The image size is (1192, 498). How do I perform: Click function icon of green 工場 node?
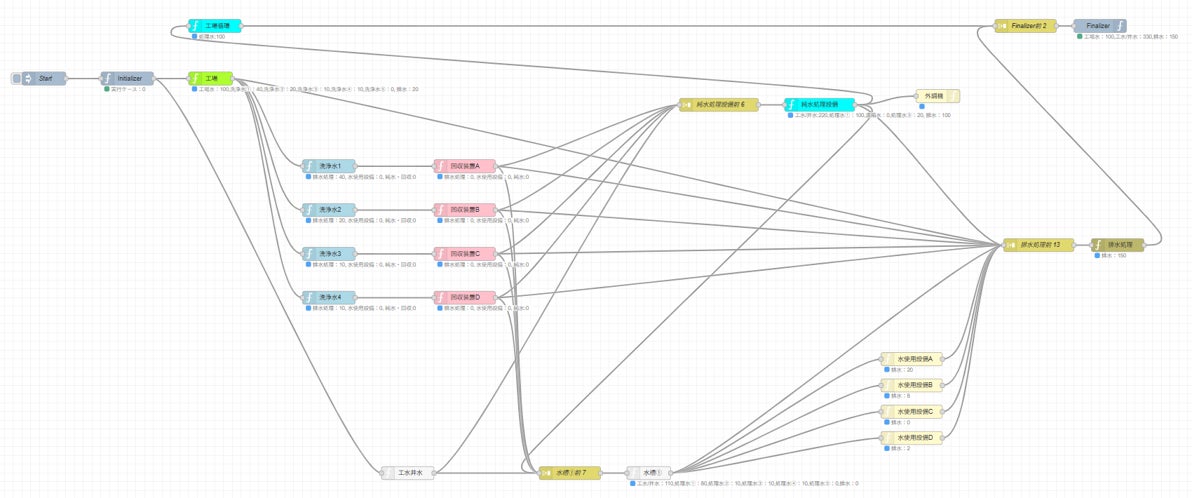pyautogui.click(x=195, y=78)
